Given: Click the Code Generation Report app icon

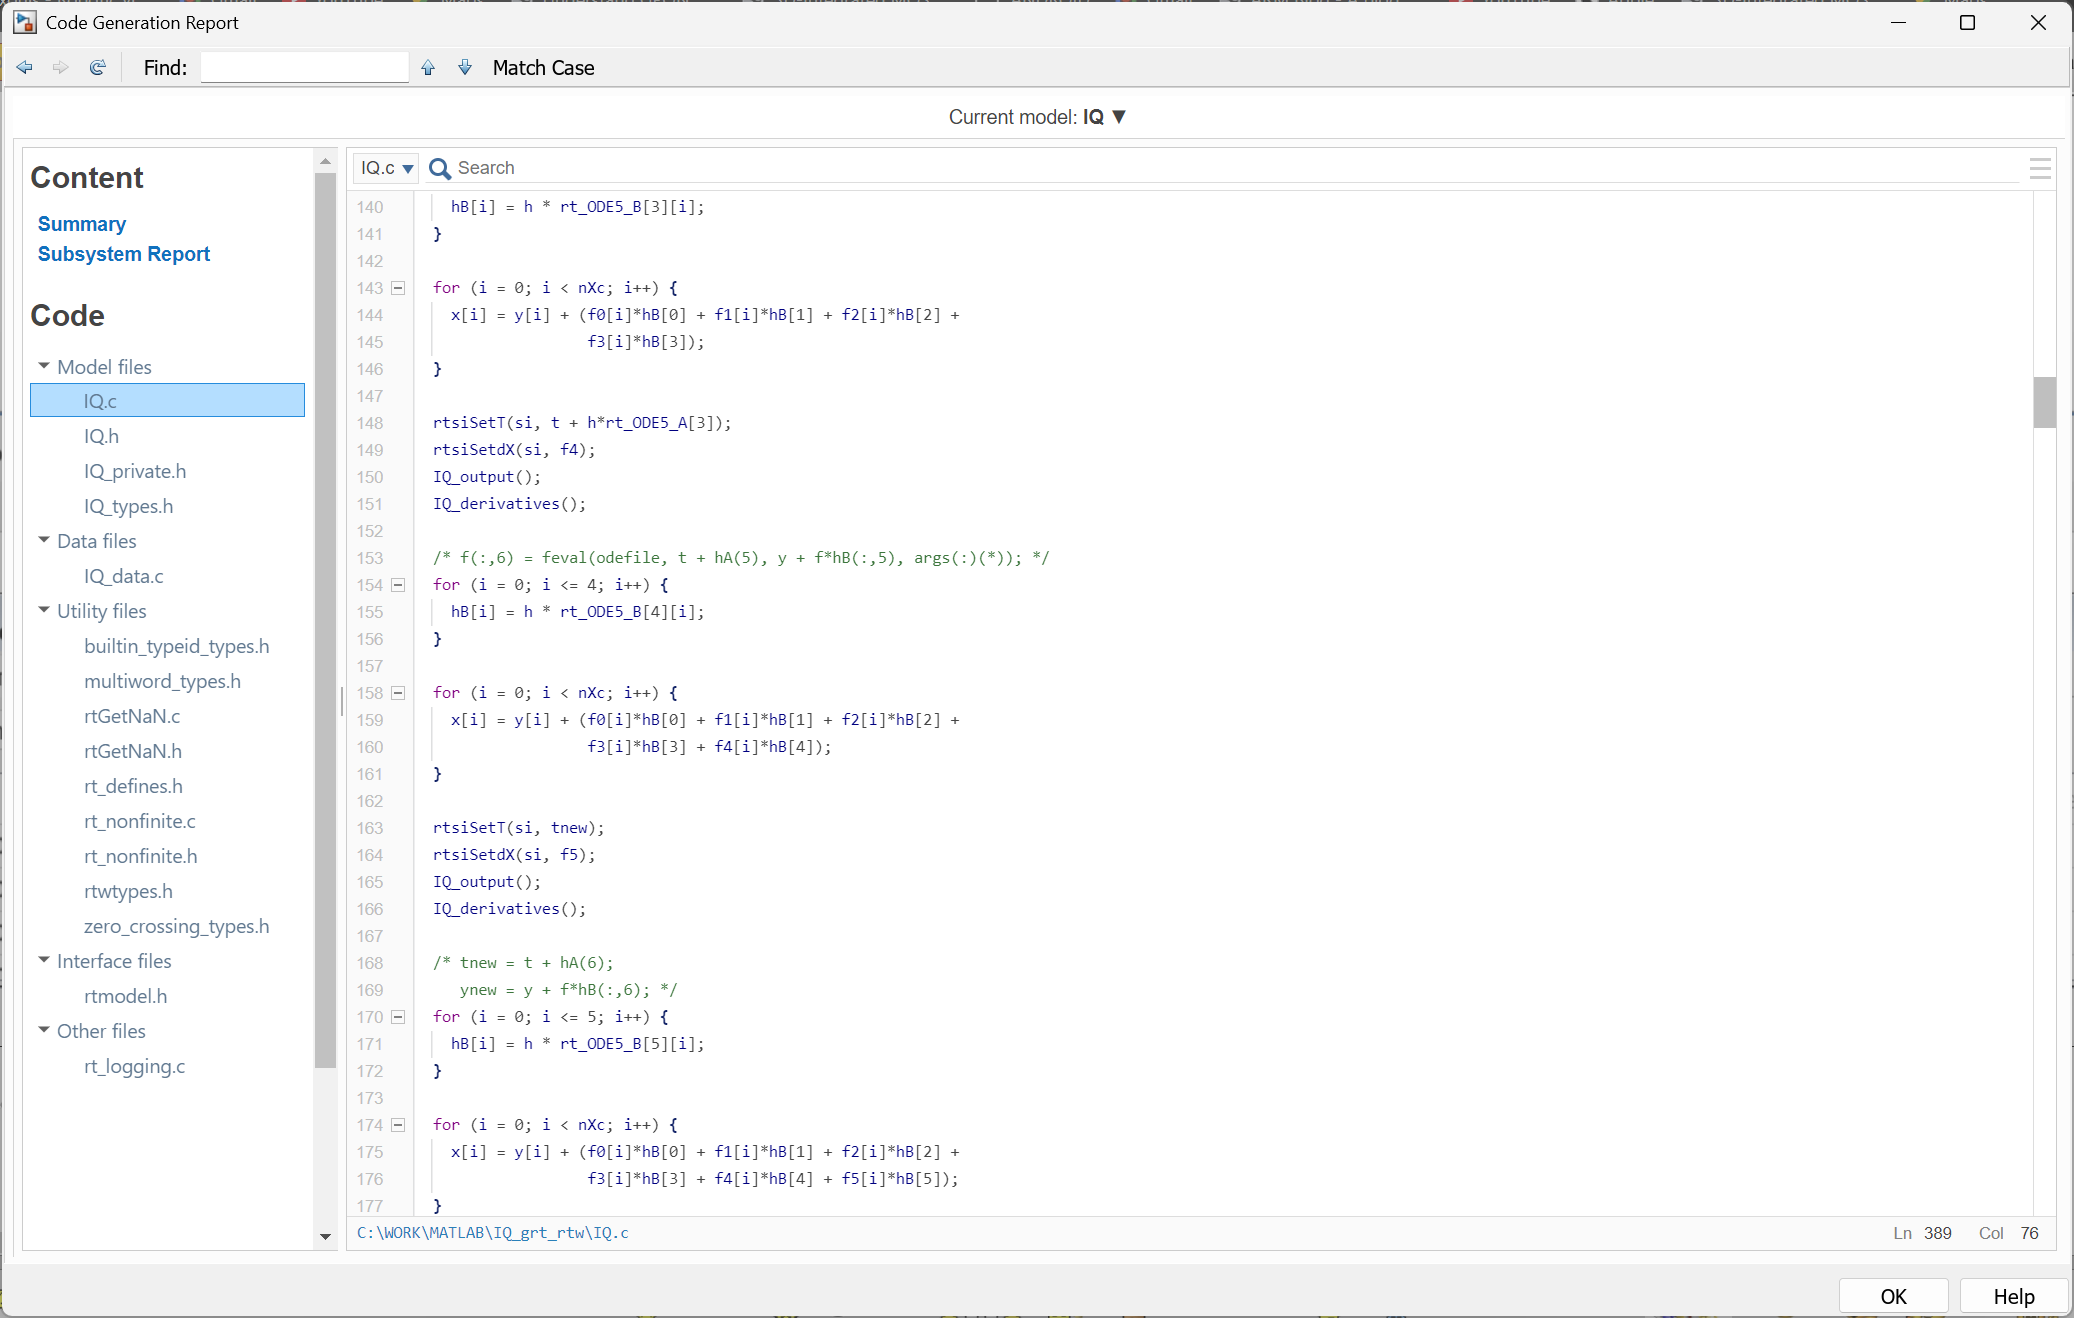Looking at the screenshot, I should click(x=25, y=22).
